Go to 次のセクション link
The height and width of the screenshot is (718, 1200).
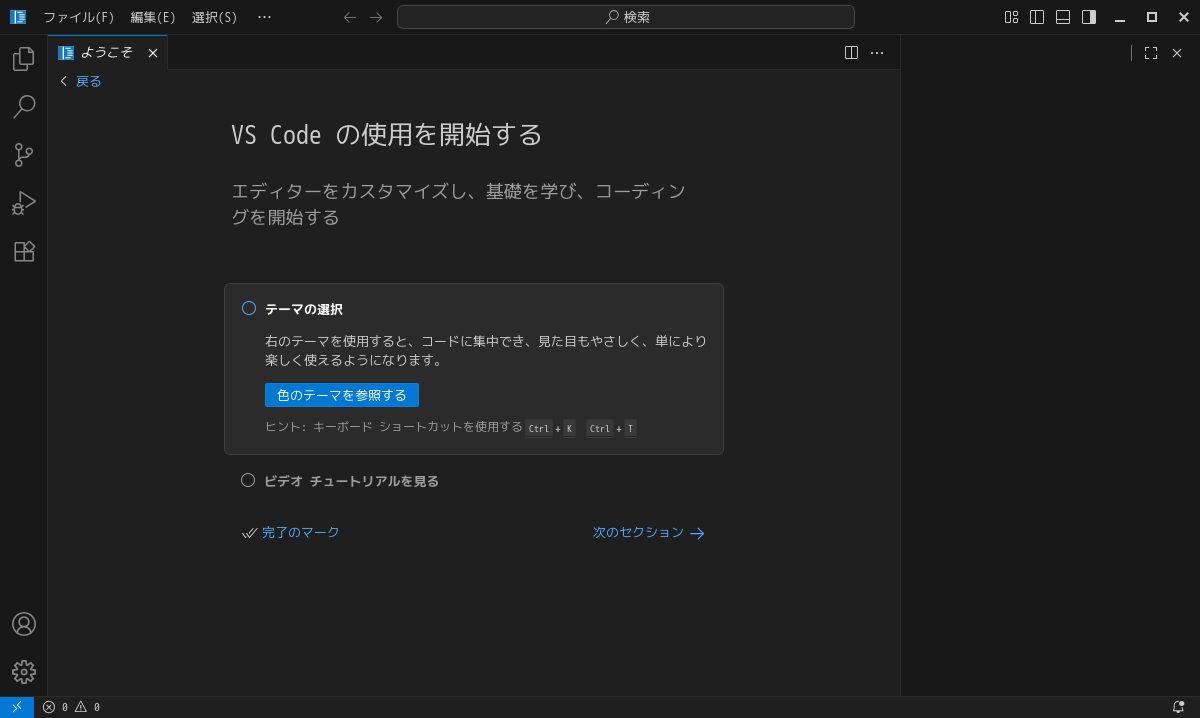tap(649, 533)
